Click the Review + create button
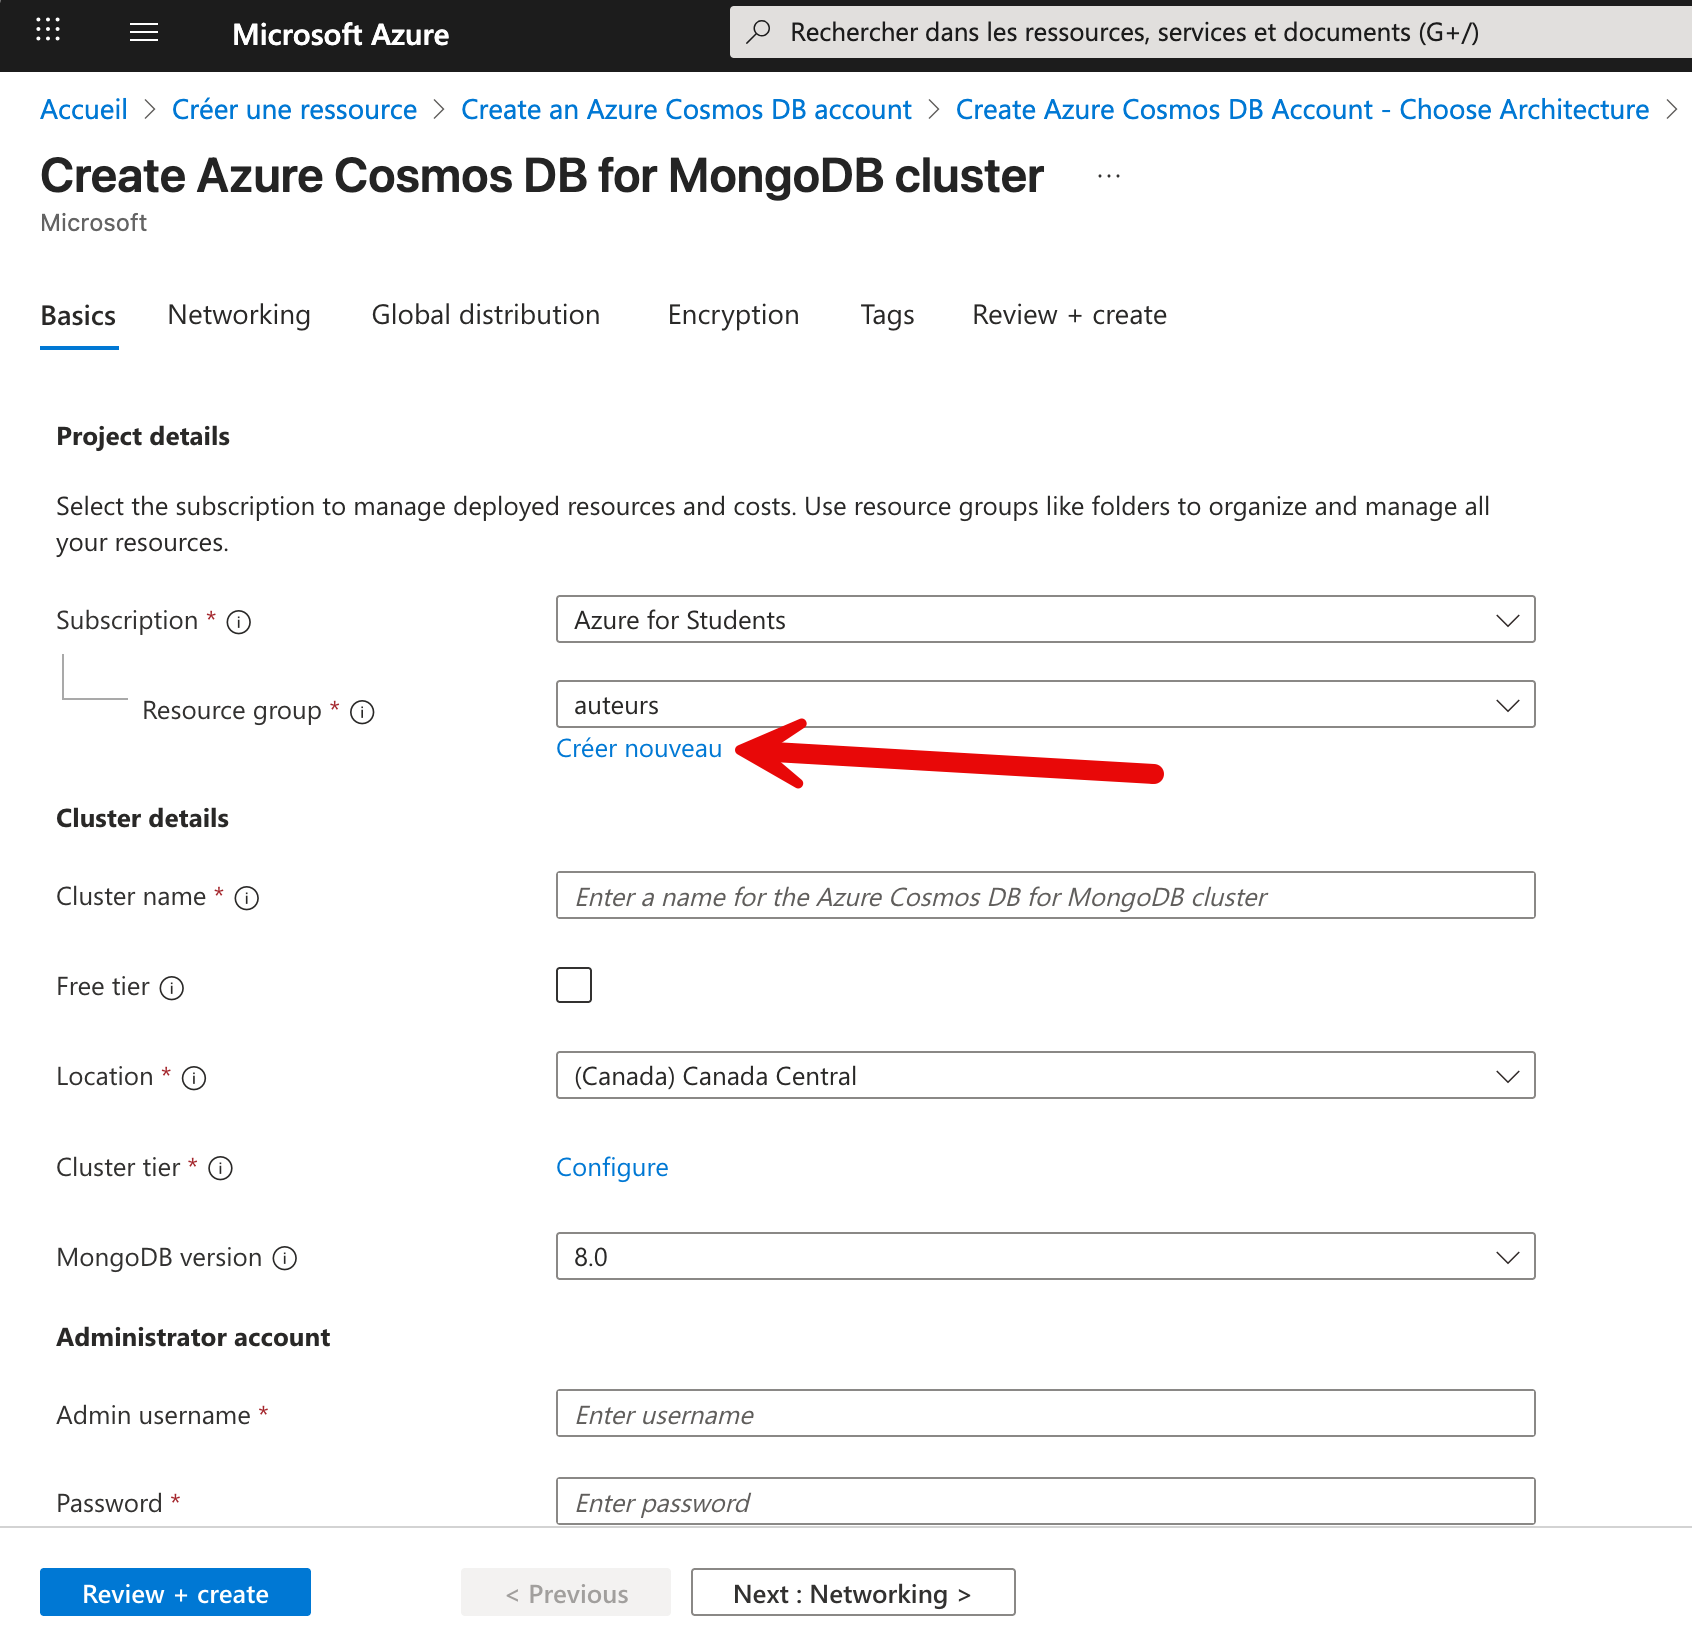Screen dimensions: 1692x1642 point(175,1592)
